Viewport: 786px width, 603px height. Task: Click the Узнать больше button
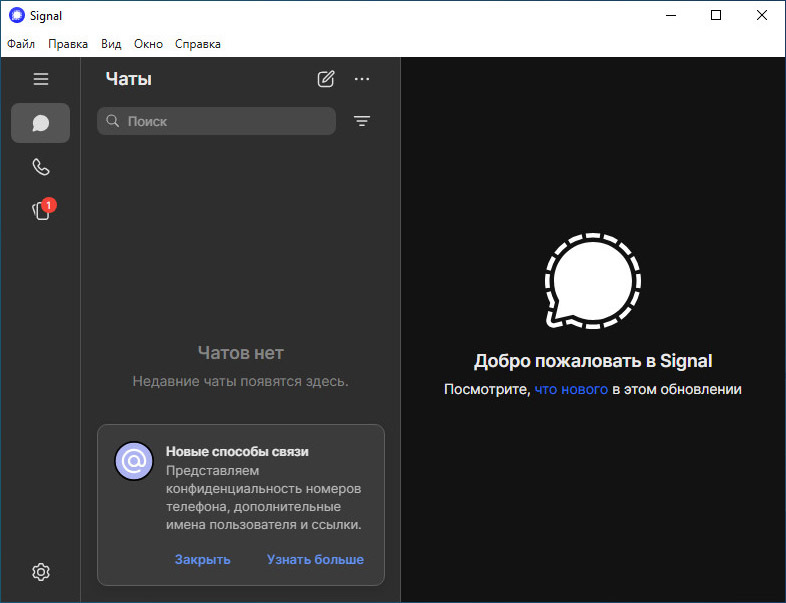click(315, 559)
